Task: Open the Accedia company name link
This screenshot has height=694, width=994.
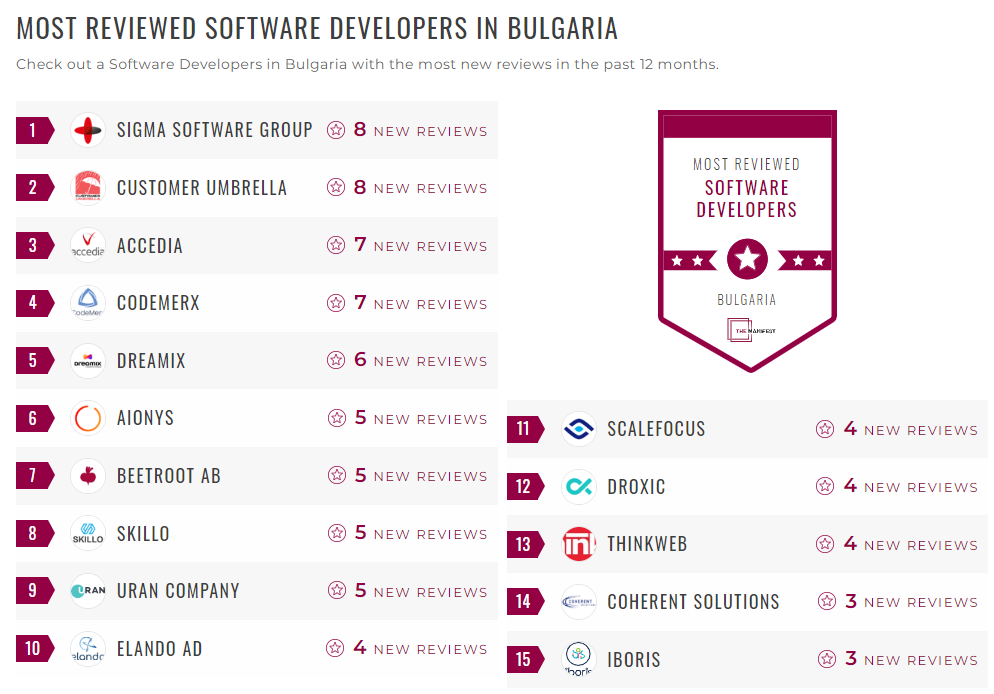Action: pyautogui.click(x=150, y=245)
